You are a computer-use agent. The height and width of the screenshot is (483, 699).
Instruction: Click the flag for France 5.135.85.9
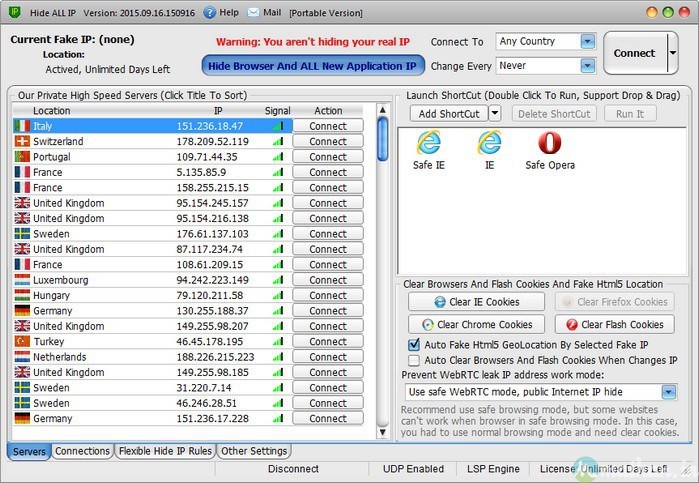tap(22, 172)
